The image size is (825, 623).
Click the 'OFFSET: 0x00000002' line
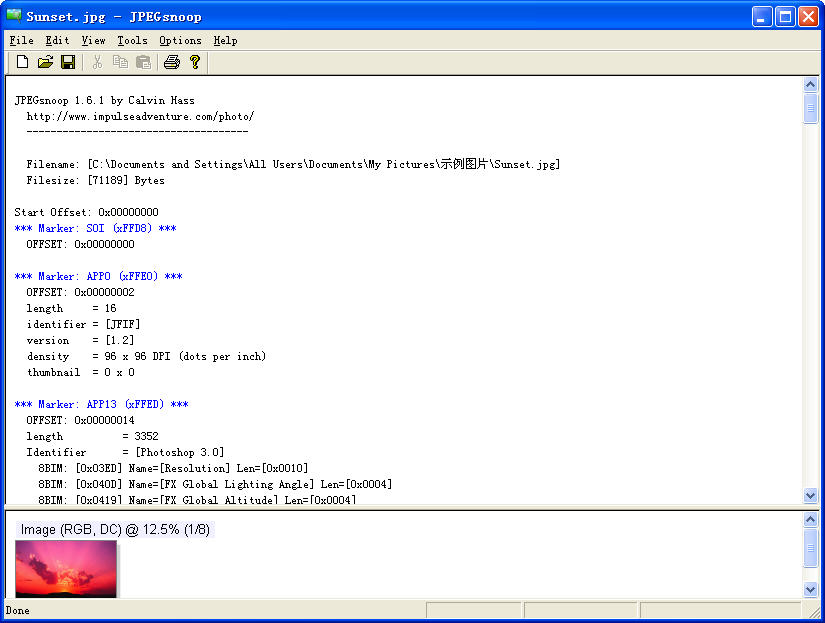tap(81, 293)
